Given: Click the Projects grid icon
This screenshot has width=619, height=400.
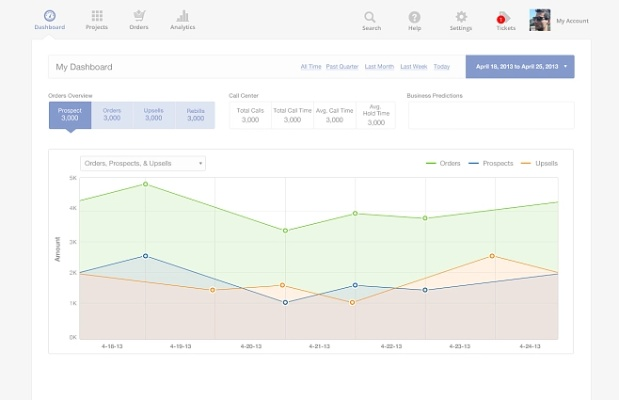Looking at the screenshot, I should [97, 16].
